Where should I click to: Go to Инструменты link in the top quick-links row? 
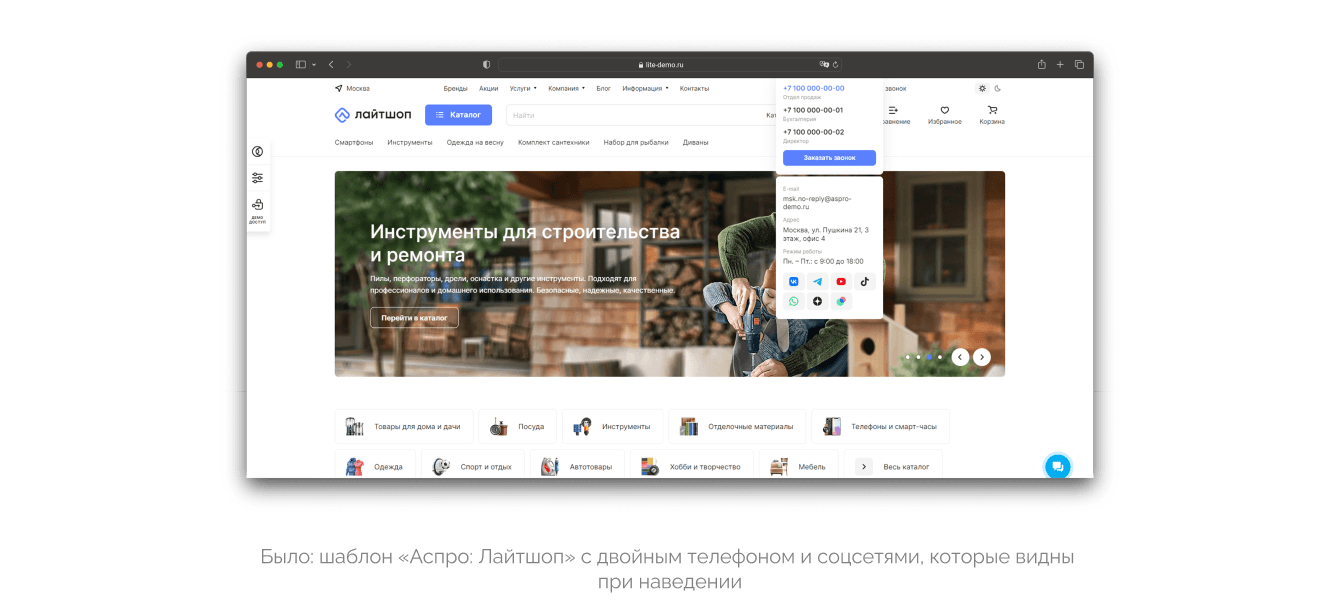tap(410, 142)
